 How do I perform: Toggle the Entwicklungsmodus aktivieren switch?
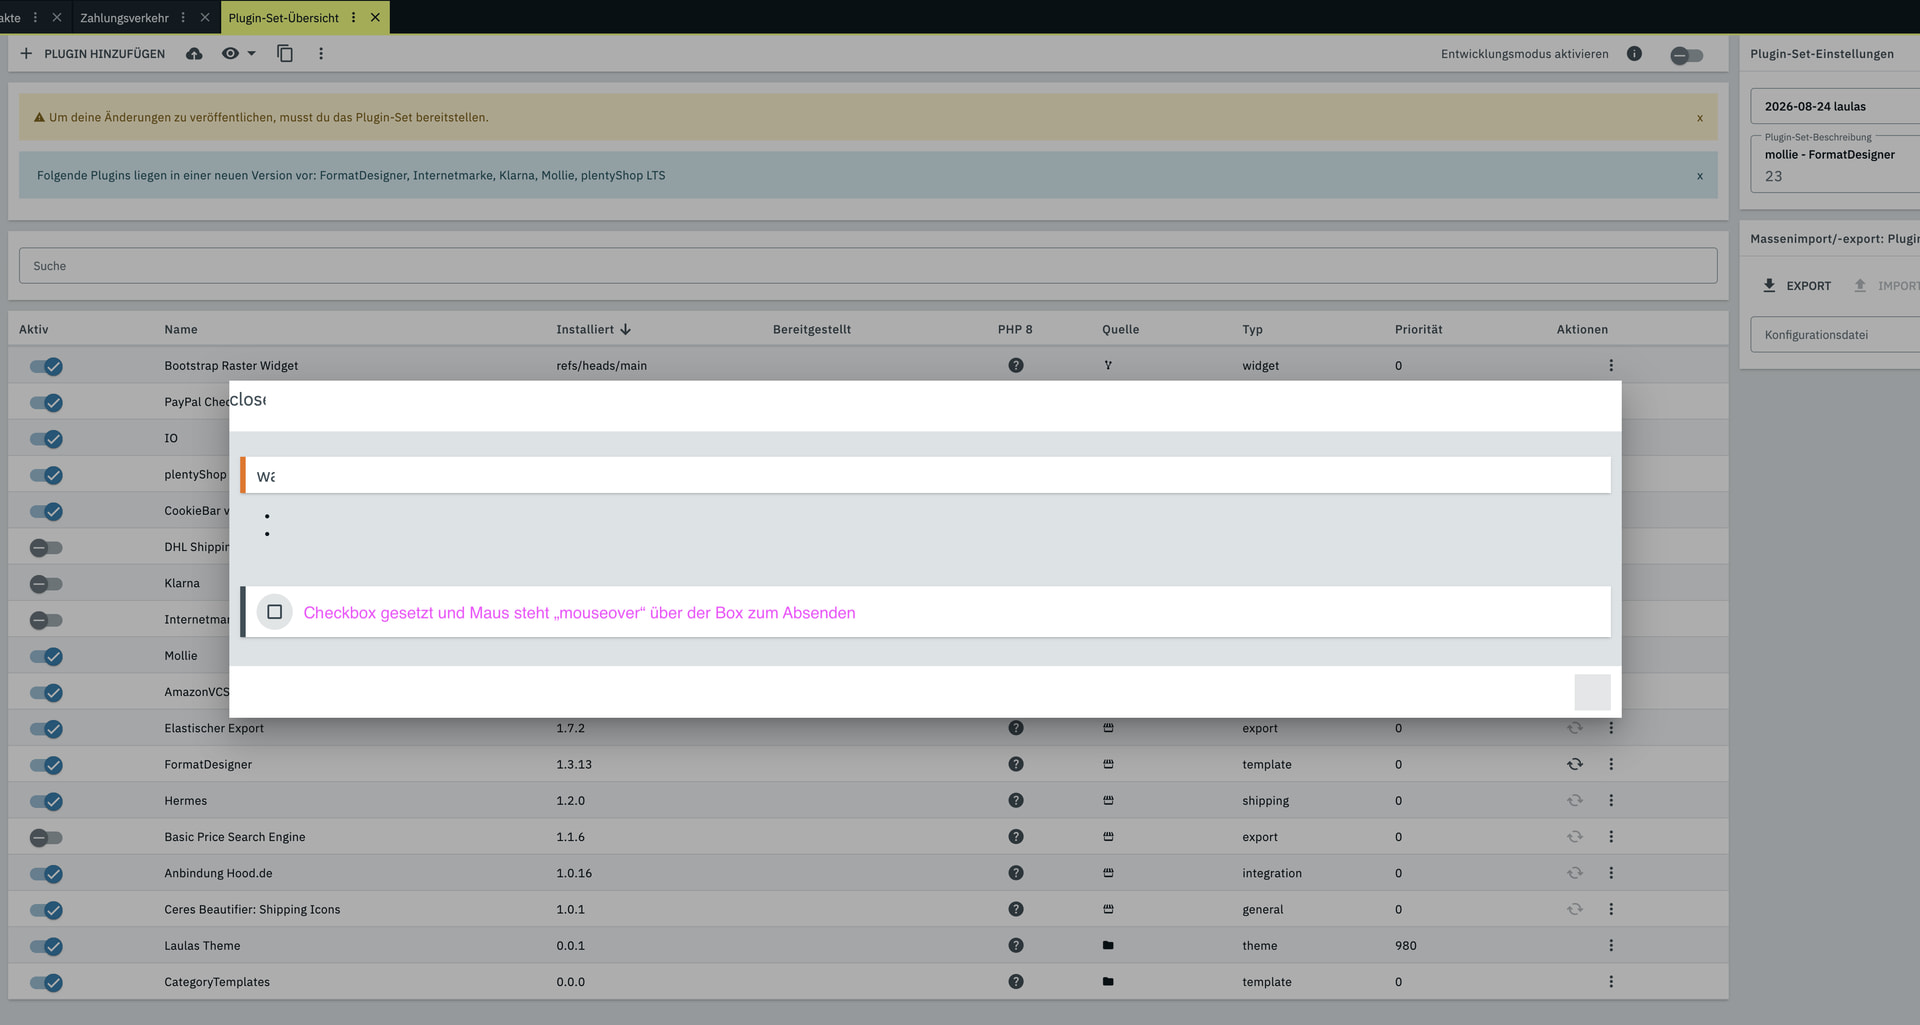(x=1686, y=55)
